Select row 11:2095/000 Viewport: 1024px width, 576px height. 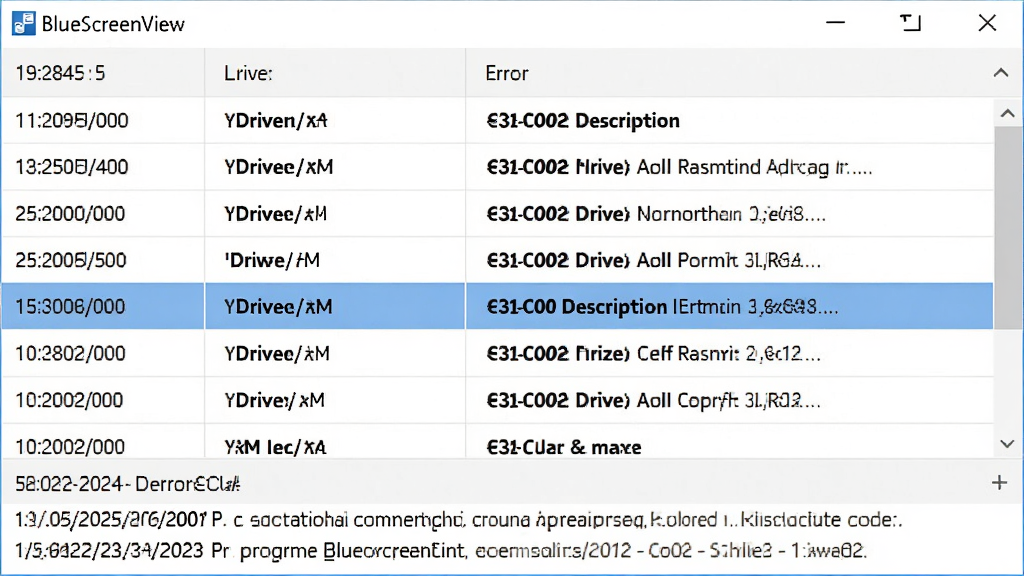497,121
